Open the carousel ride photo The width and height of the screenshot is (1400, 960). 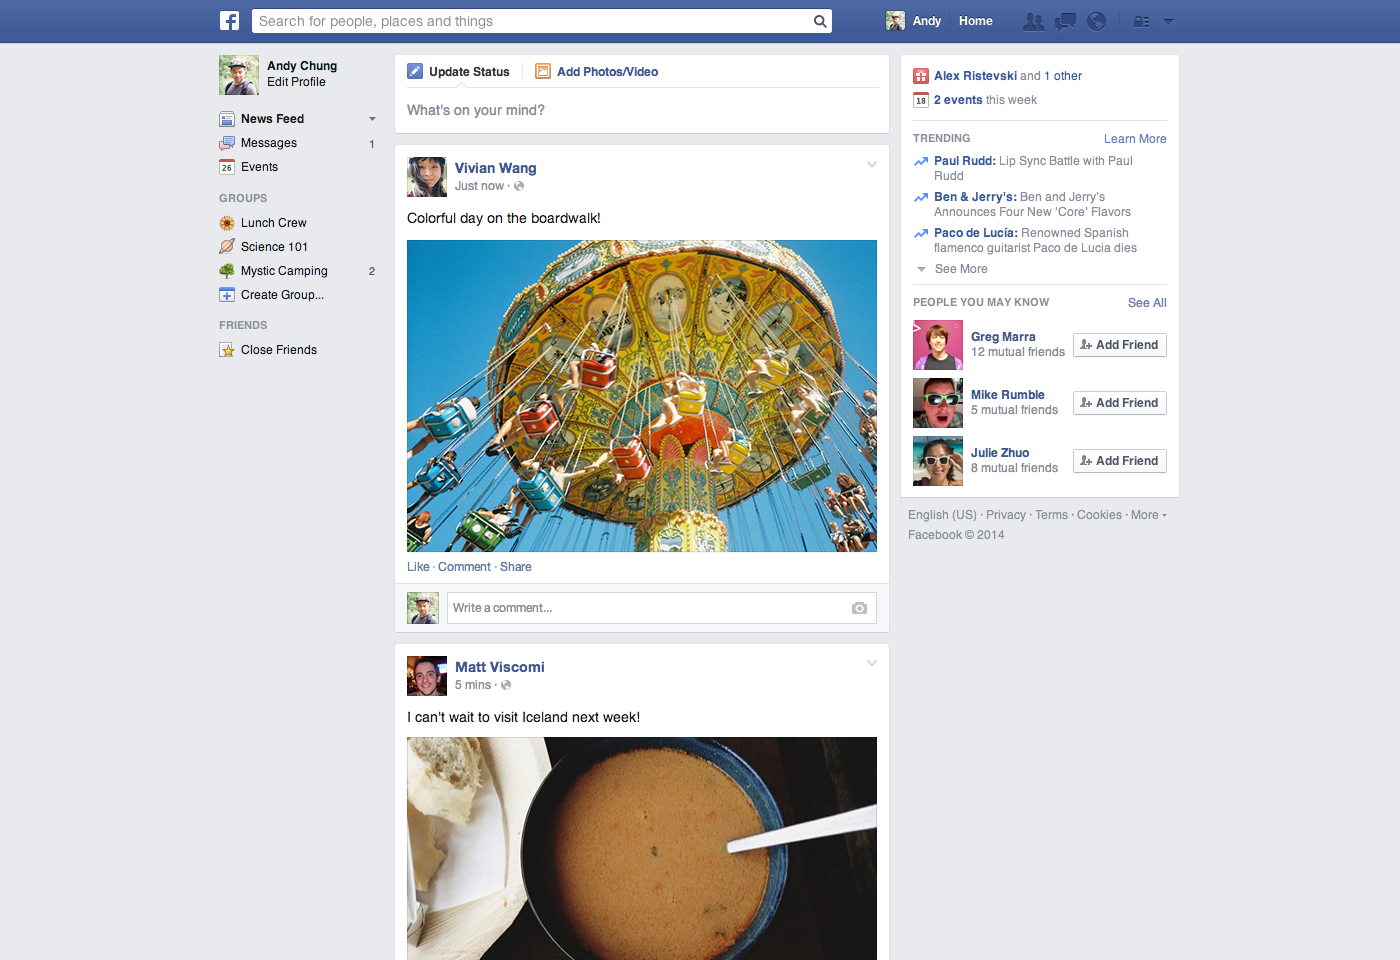[x=642, y=396]
